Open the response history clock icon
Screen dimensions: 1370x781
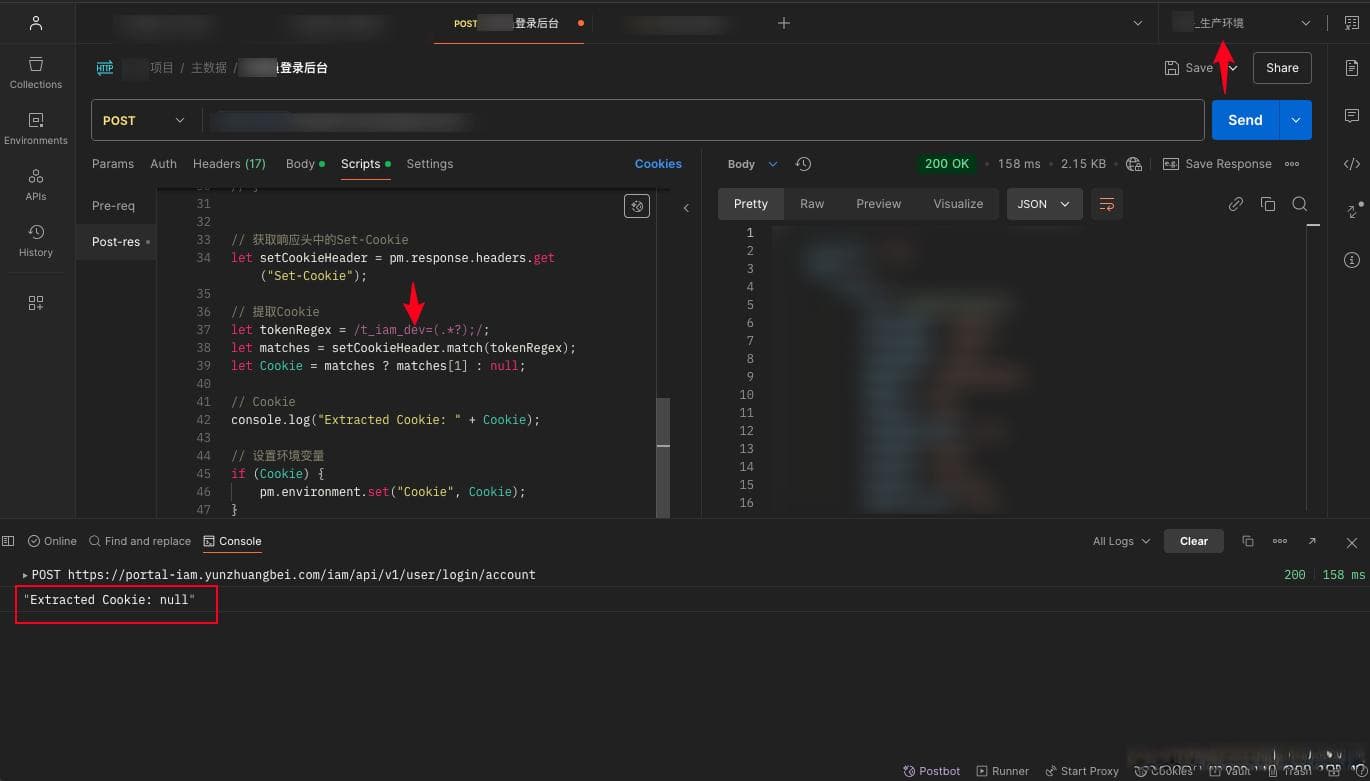point(803,164)
